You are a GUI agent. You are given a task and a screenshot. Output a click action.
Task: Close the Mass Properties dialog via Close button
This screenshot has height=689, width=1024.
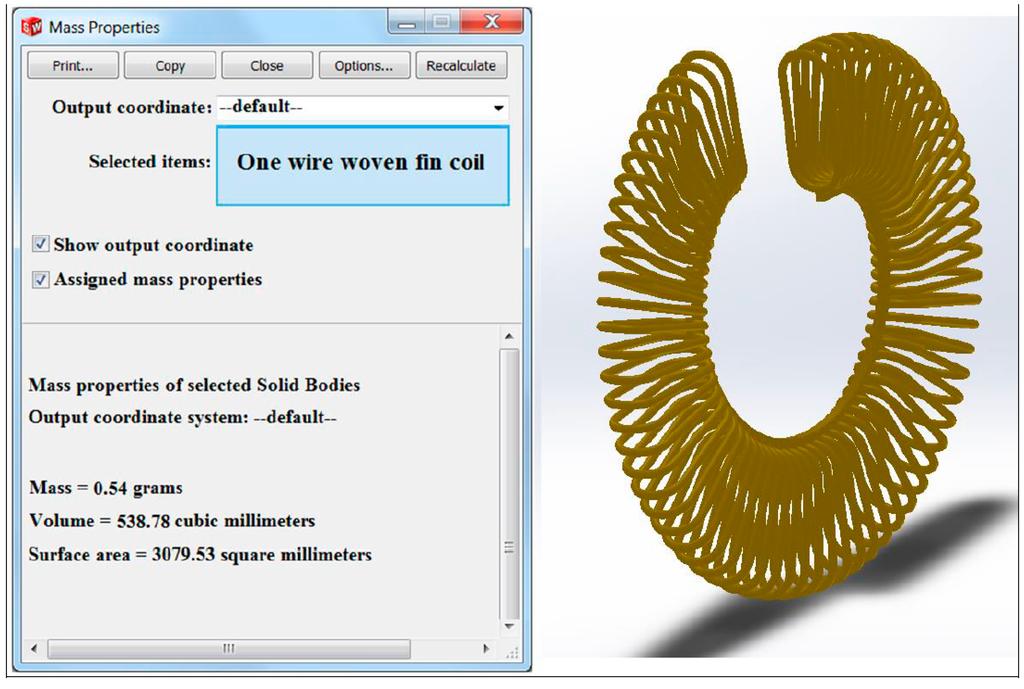click(267, 65)
